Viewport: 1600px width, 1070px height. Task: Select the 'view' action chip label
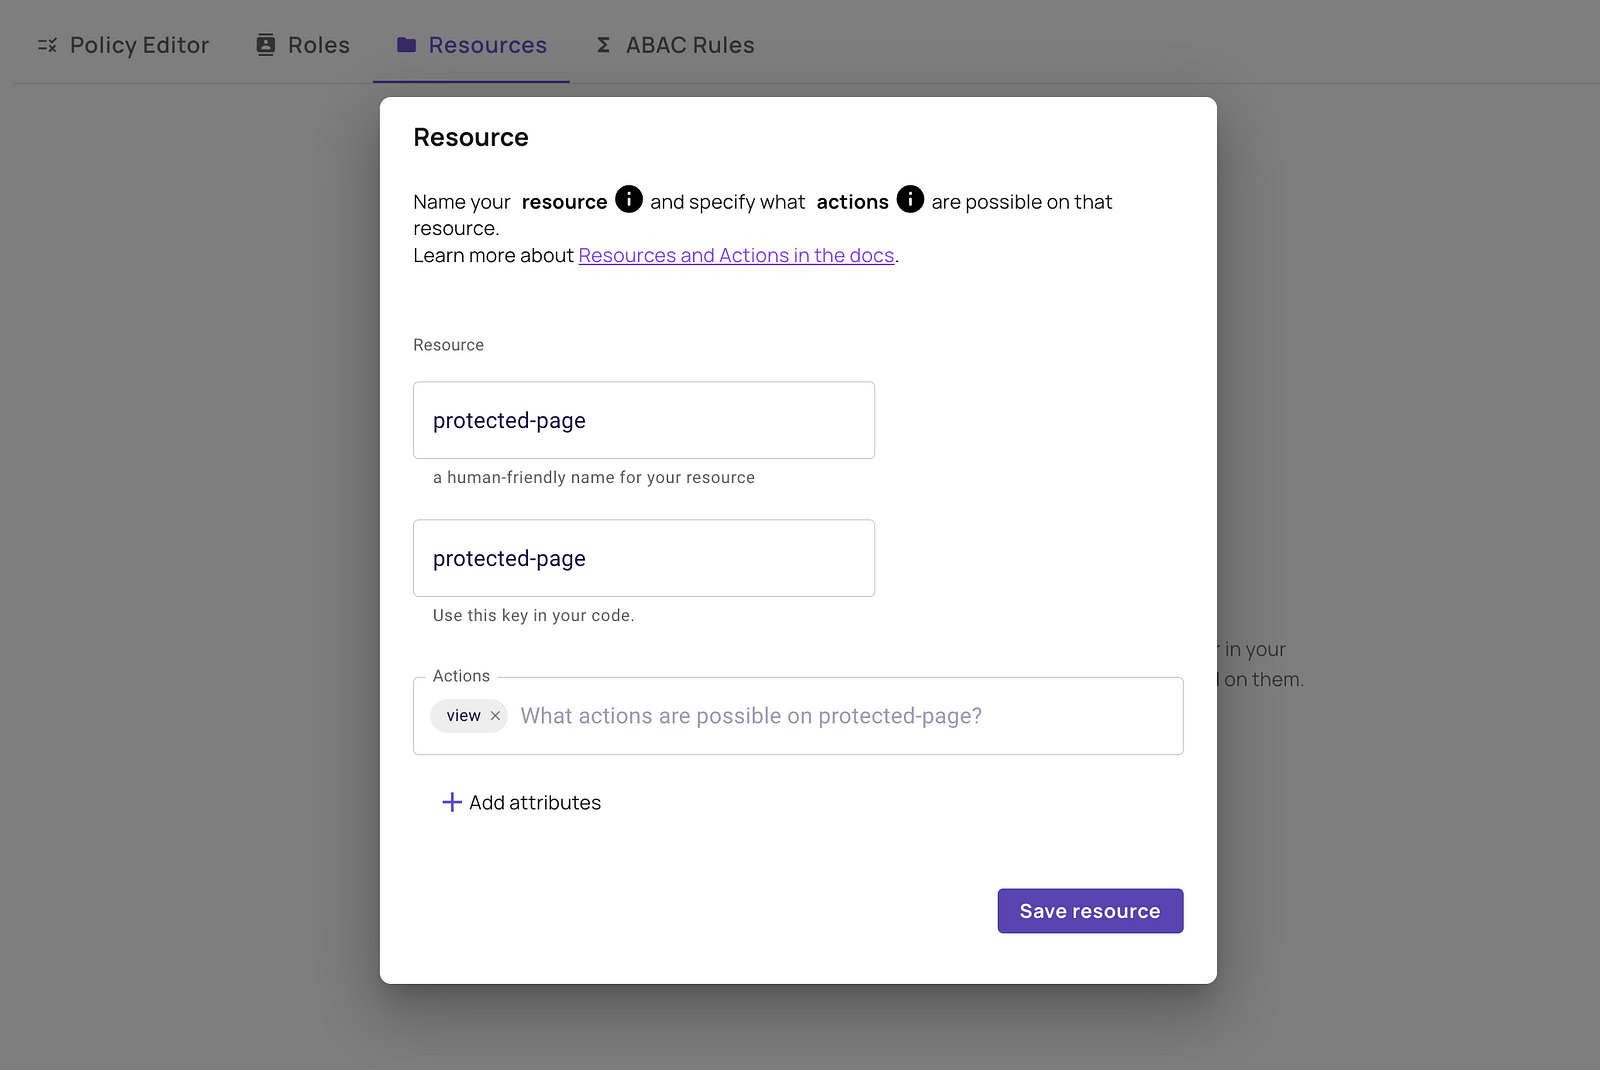click(463, 716)
